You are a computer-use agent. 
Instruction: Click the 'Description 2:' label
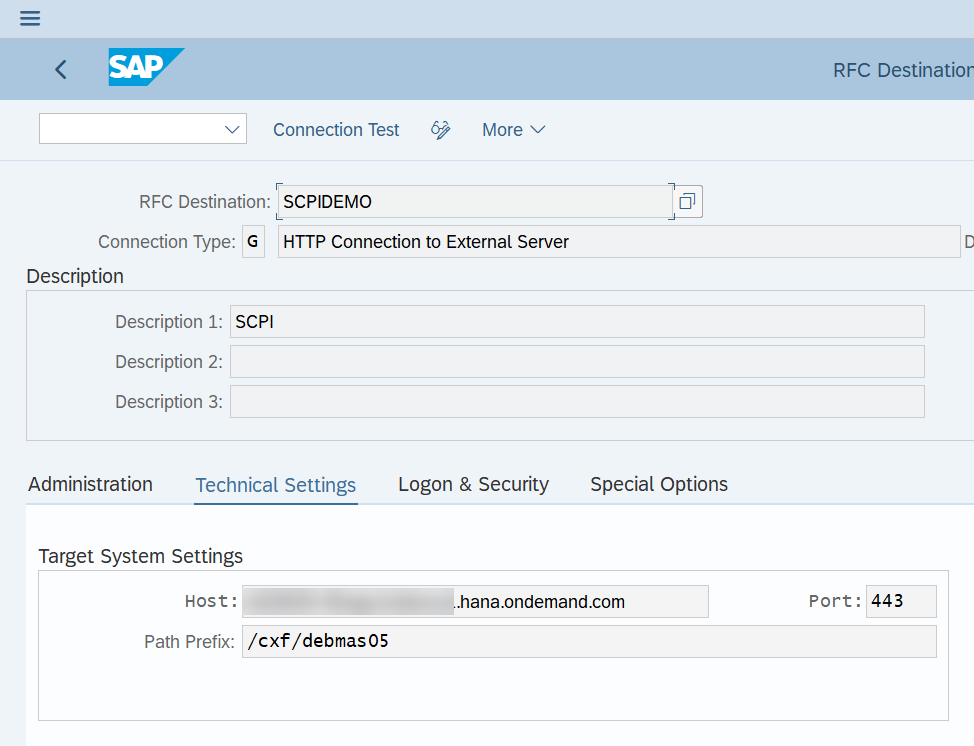(169, 362)
